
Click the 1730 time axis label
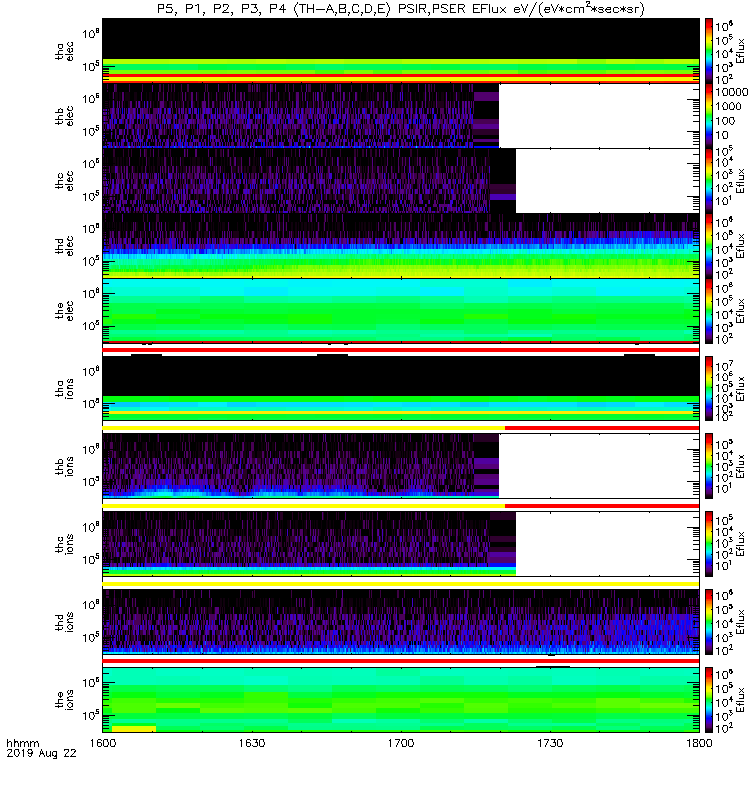pos(550,743)
